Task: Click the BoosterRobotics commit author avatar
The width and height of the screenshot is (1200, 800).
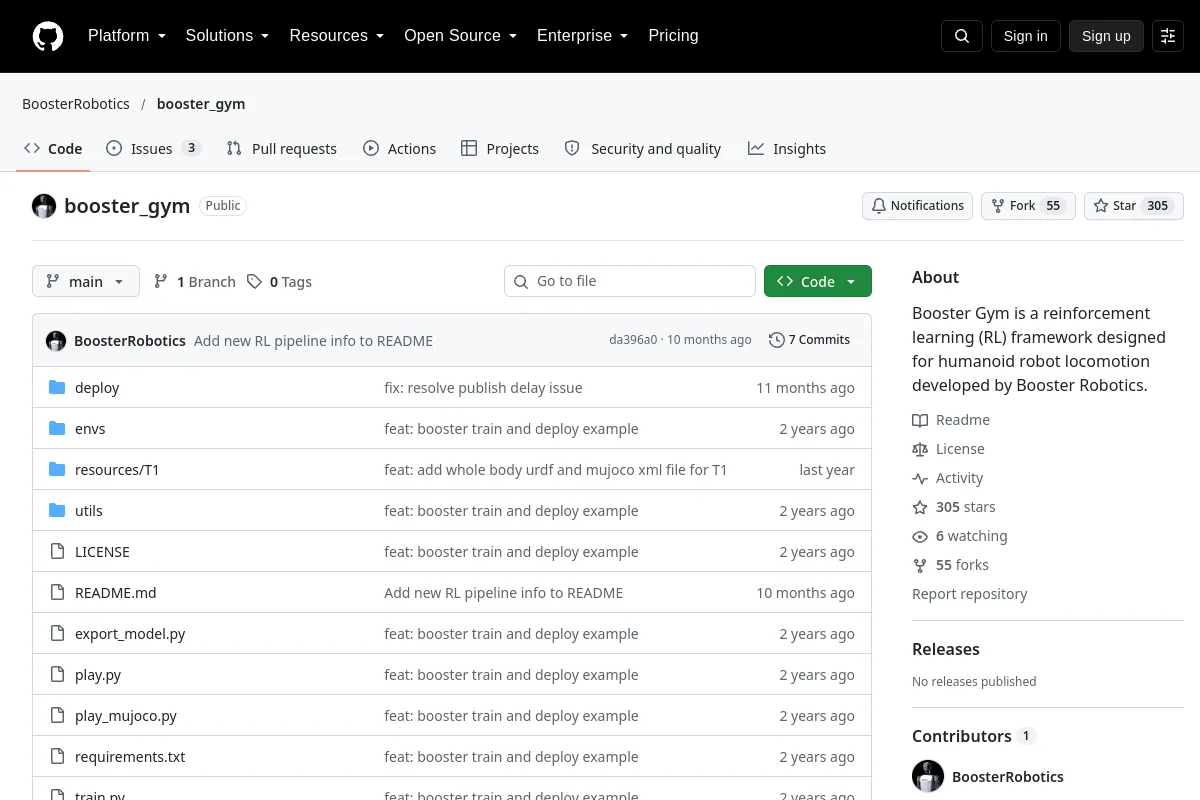Action: pos(56,341)
